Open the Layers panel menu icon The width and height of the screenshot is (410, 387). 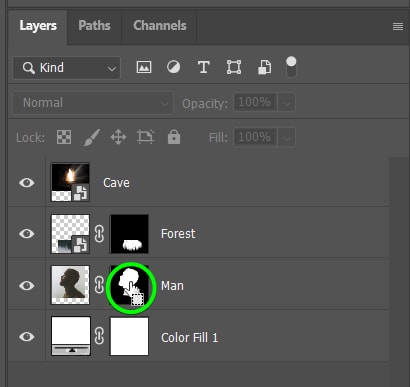[x=398, y=26]
